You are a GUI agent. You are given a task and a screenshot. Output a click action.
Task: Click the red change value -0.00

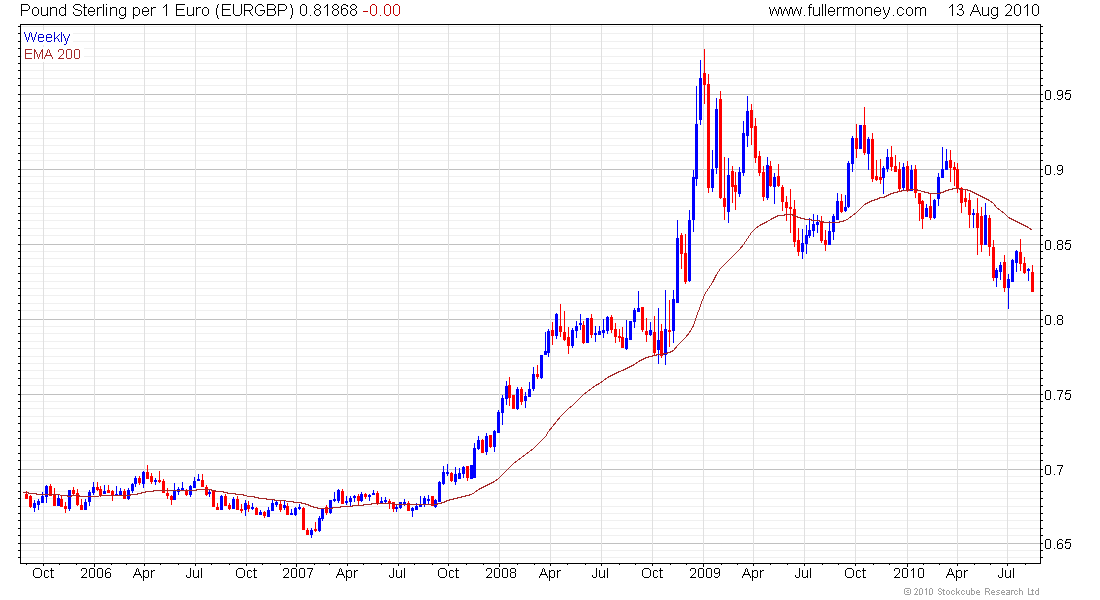(x=382, y=11)
